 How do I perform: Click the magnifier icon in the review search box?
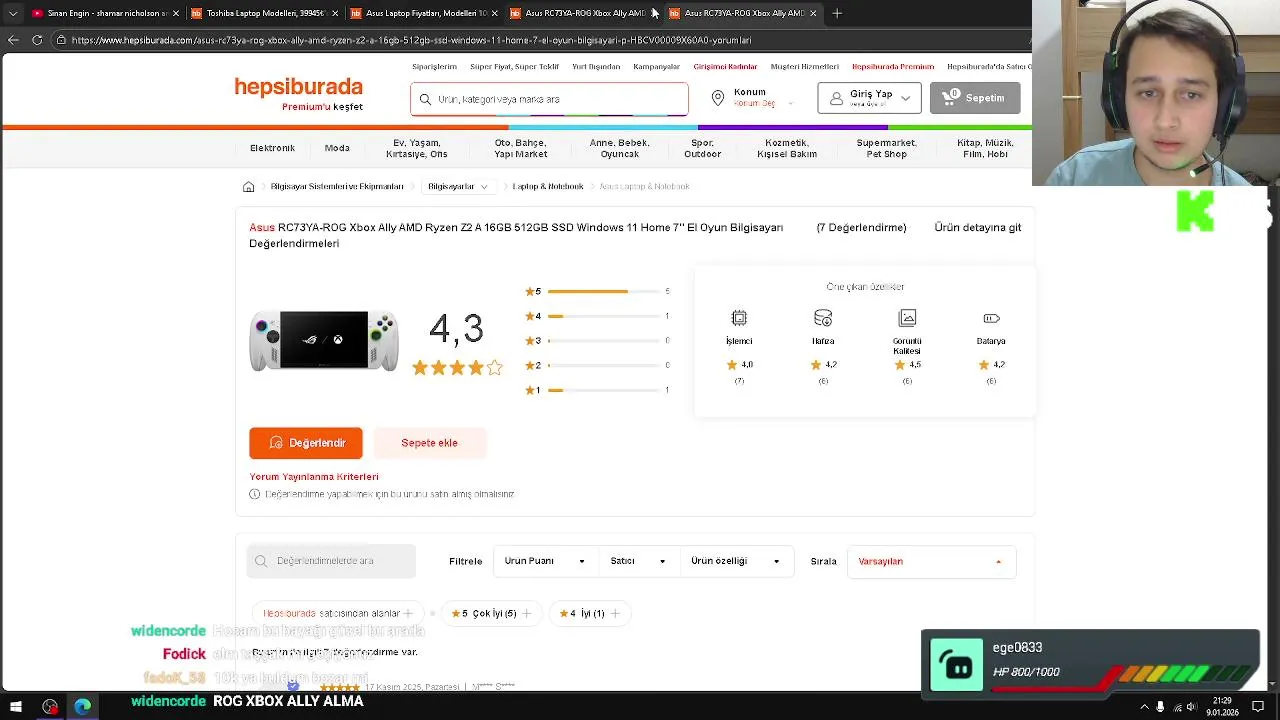[261, 561]
